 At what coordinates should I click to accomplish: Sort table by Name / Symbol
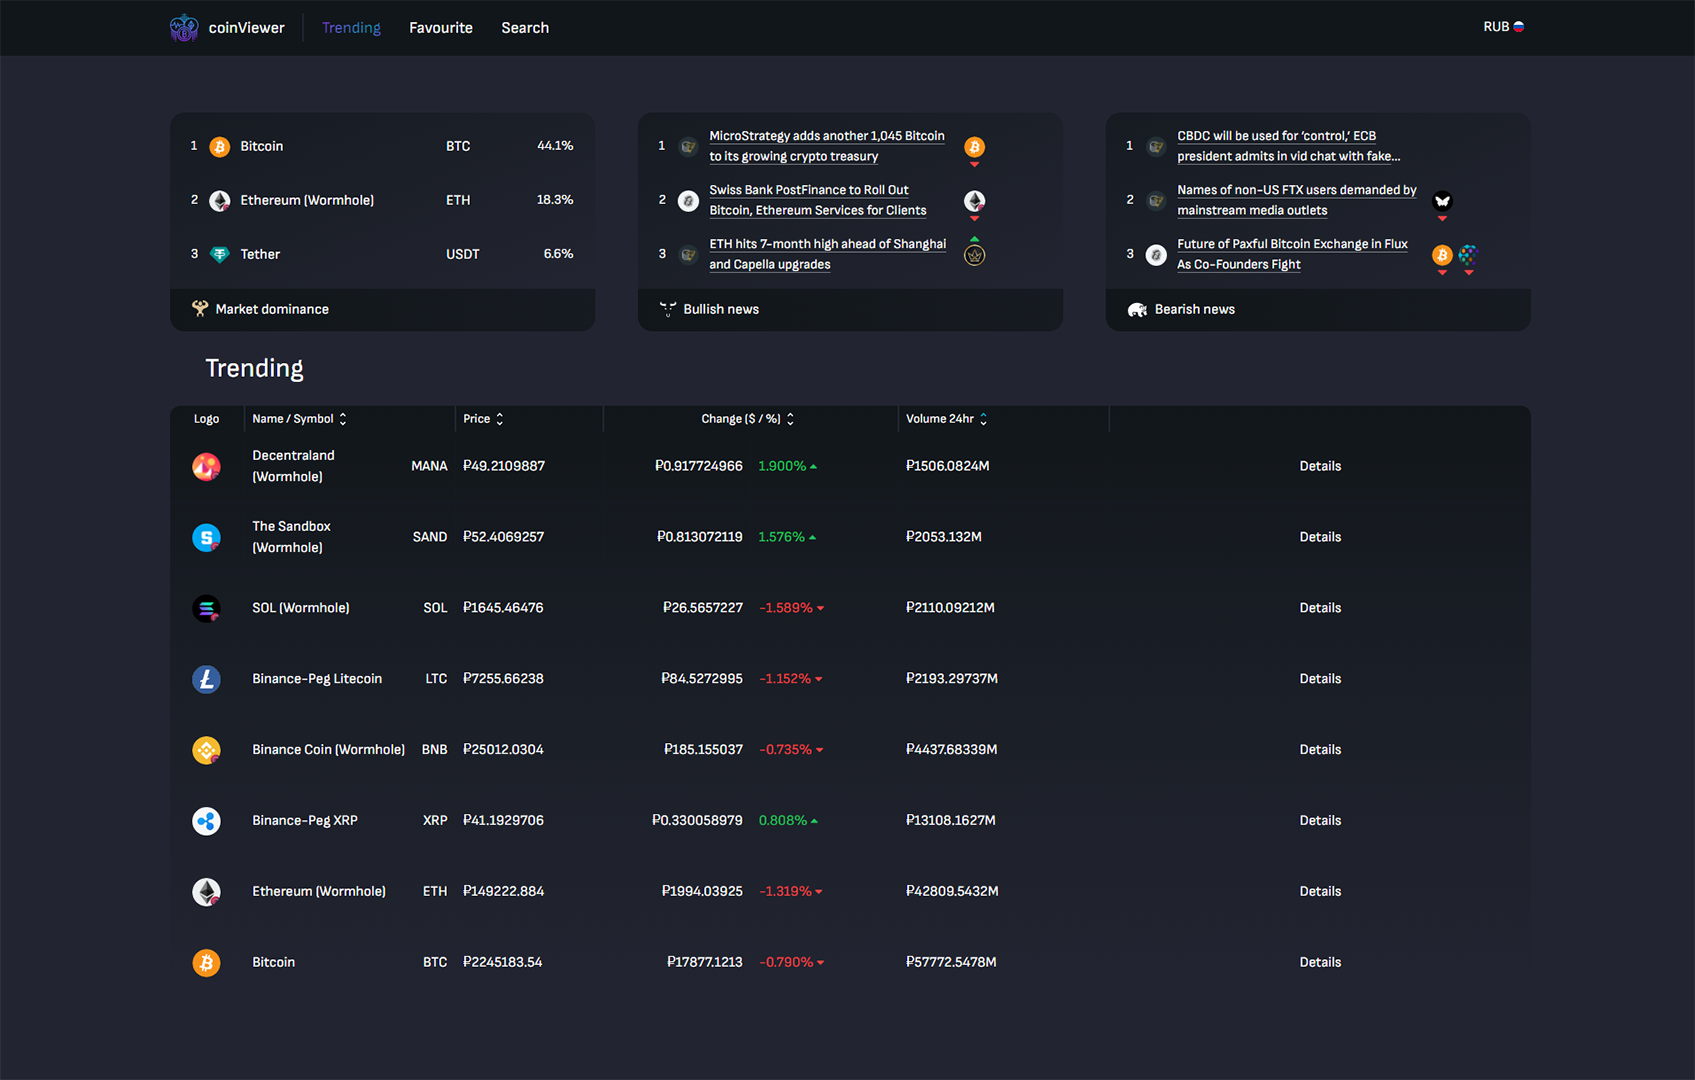tap(299, 419)
